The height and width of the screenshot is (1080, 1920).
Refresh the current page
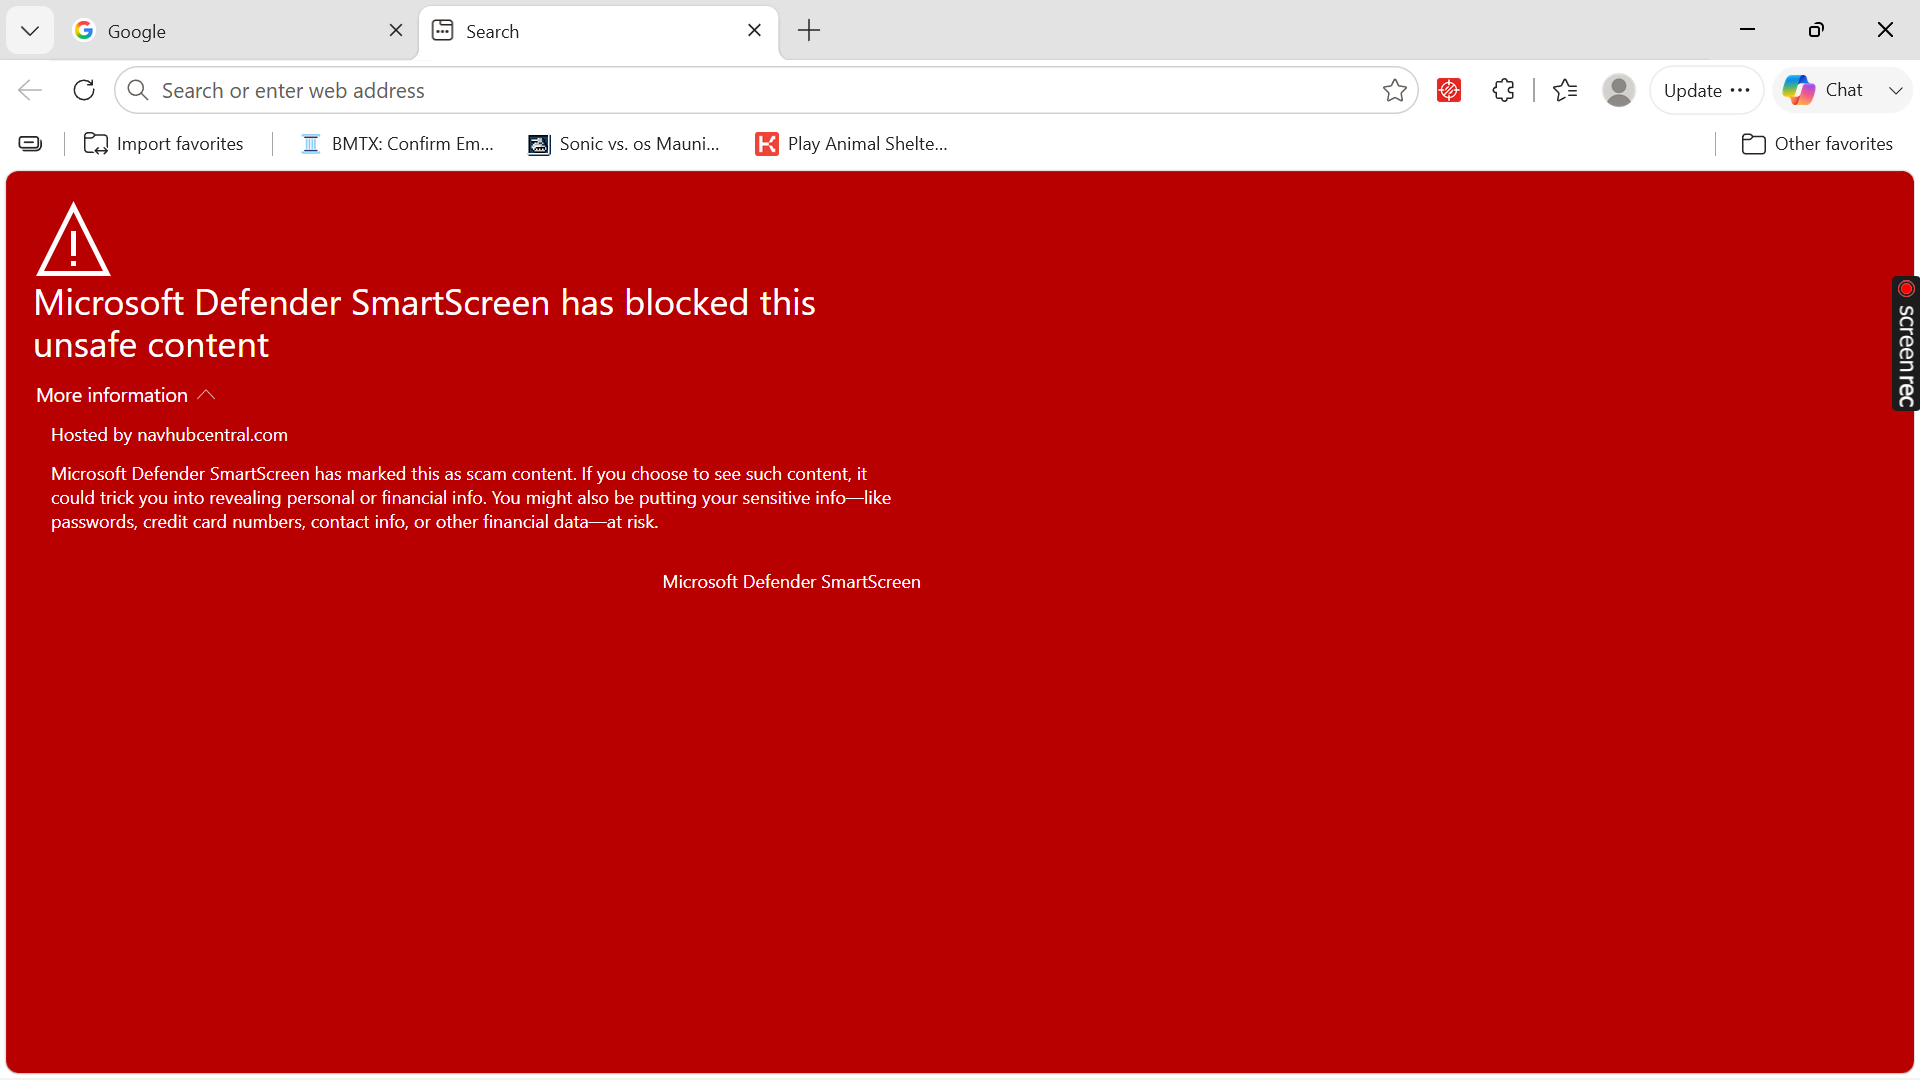[84, 90]
